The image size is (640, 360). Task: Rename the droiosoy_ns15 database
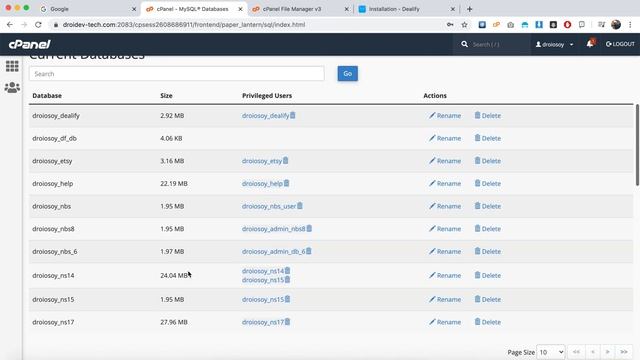pos(445,299)
